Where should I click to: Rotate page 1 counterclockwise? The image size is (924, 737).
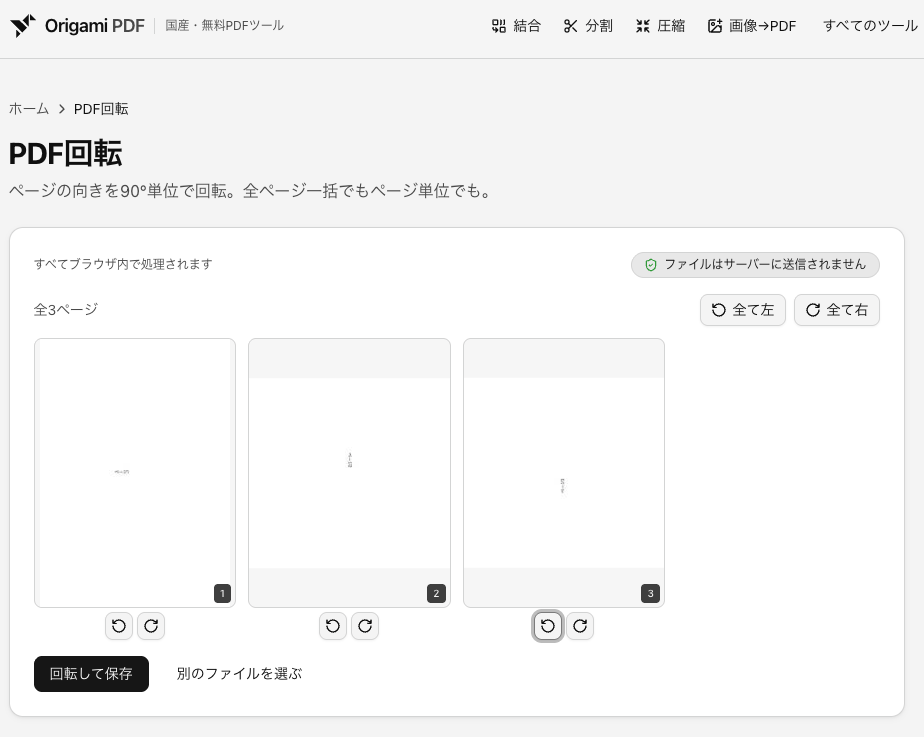click(119, 626)
